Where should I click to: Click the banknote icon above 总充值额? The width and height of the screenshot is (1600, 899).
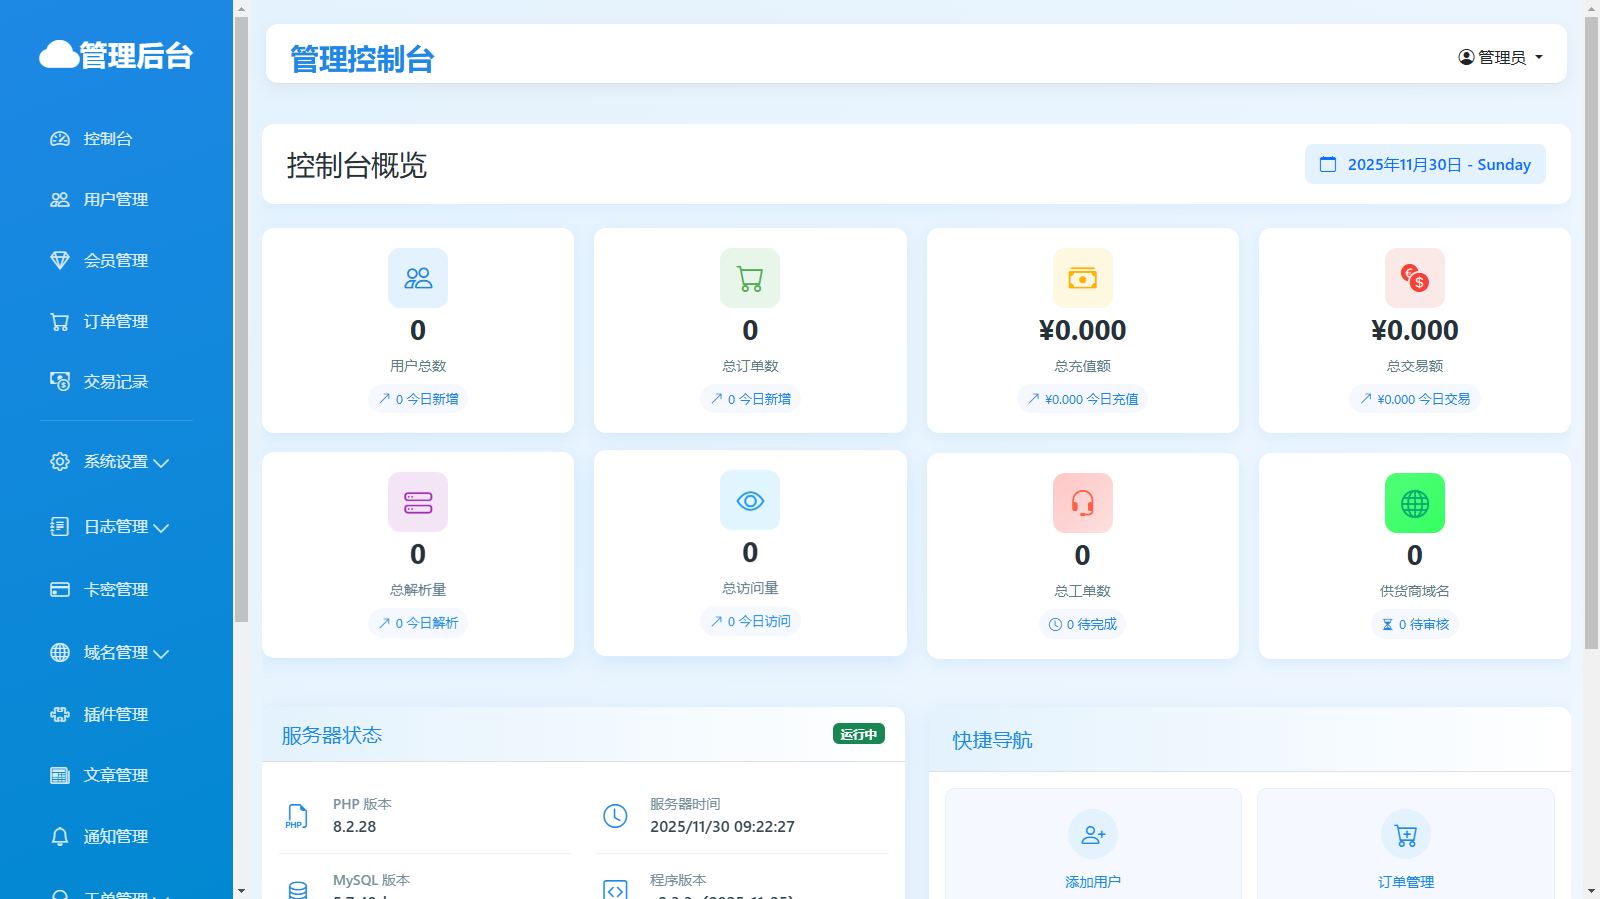tap(1082, 278)
